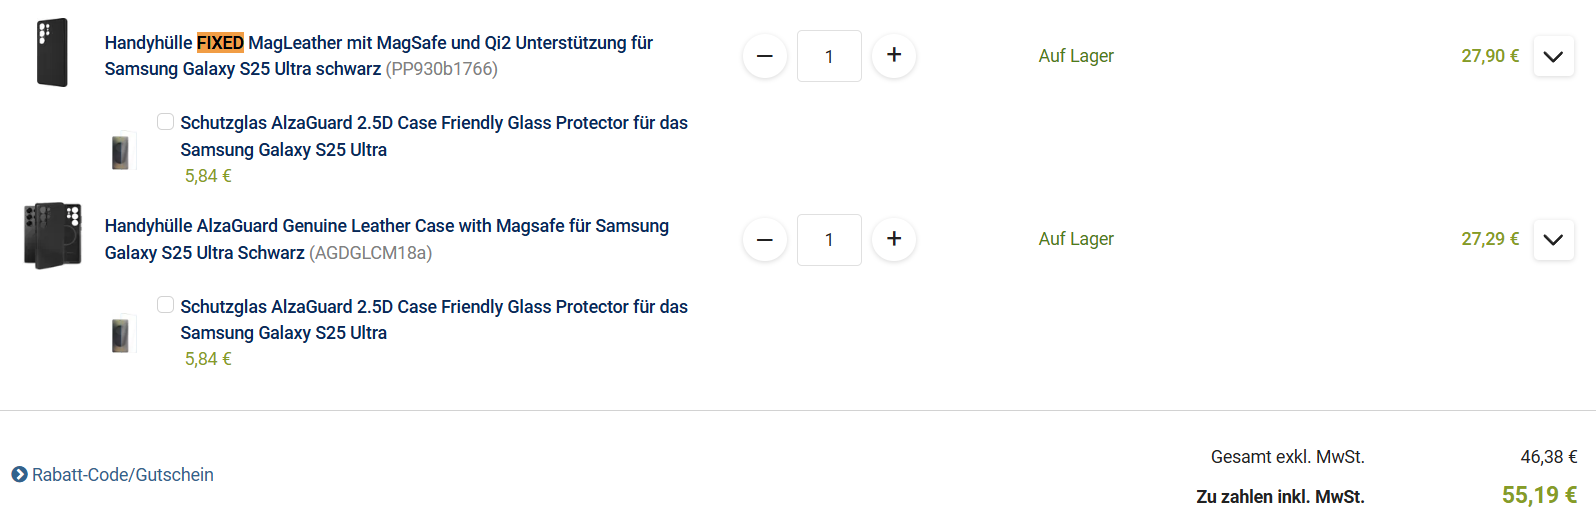The height and width of the screenshot is (521, 1596).
Task: Click the FIXED MagLeather case product image
Action: 52,53
